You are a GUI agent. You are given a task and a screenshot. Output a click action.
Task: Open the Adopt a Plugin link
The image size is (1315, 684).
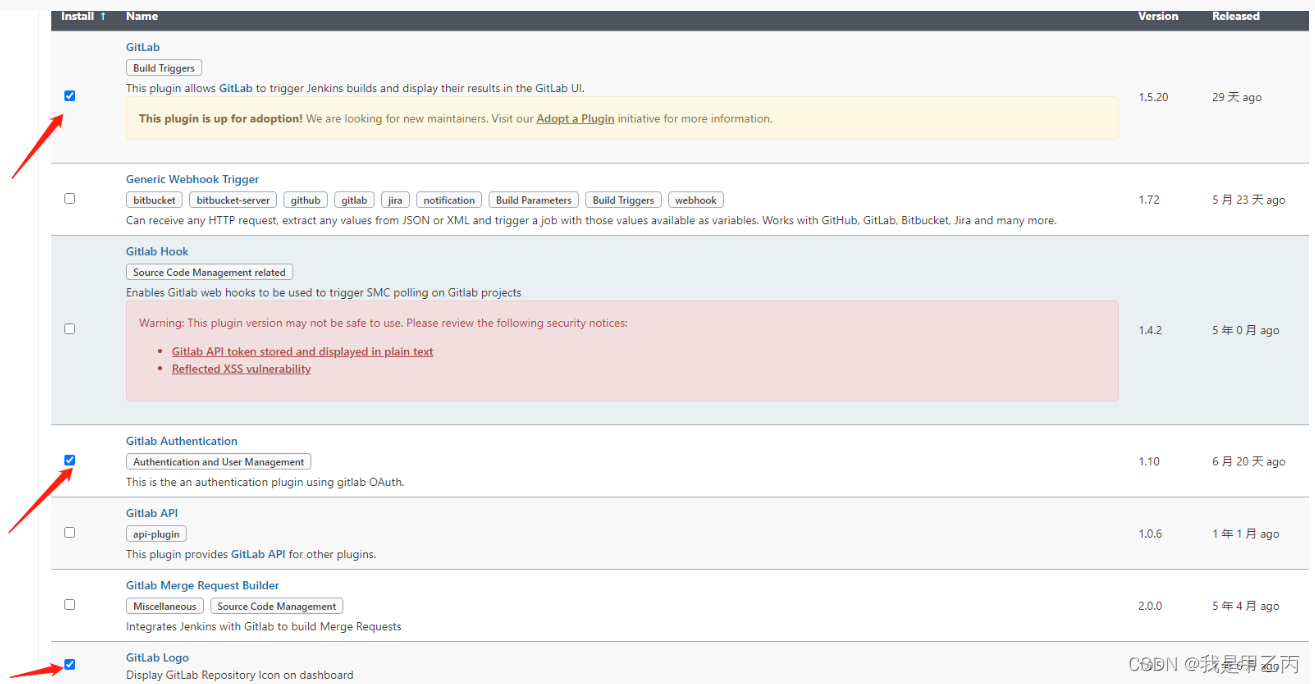[x=575, y=118]
